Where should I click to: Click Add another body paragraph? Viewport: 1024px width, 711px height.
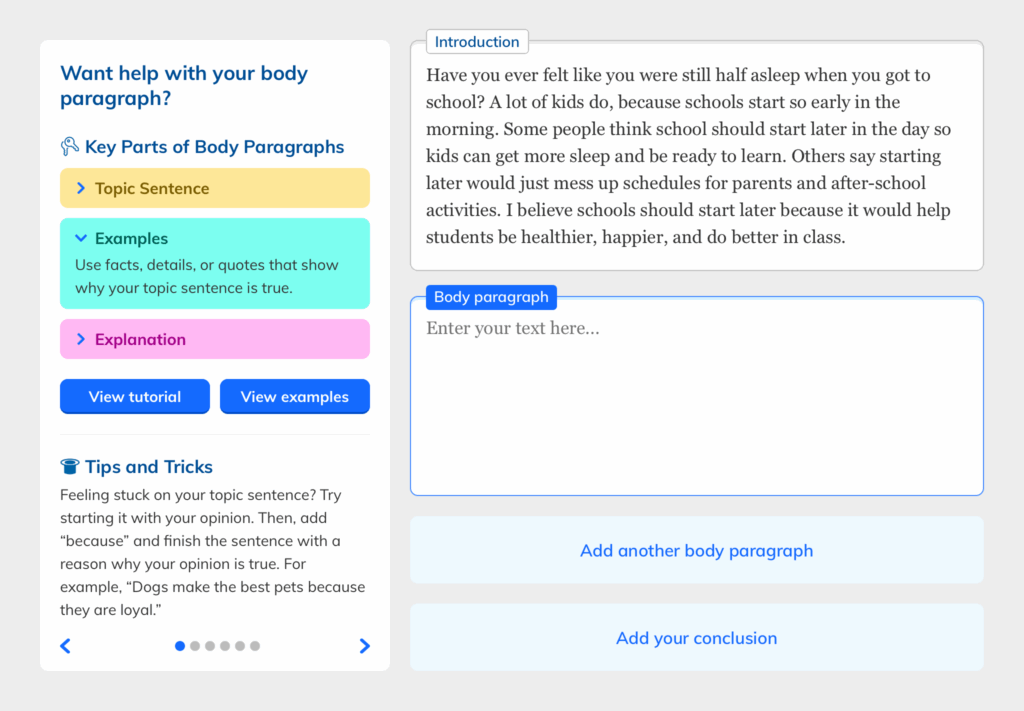pyautogui.click(x=697, y=550)
